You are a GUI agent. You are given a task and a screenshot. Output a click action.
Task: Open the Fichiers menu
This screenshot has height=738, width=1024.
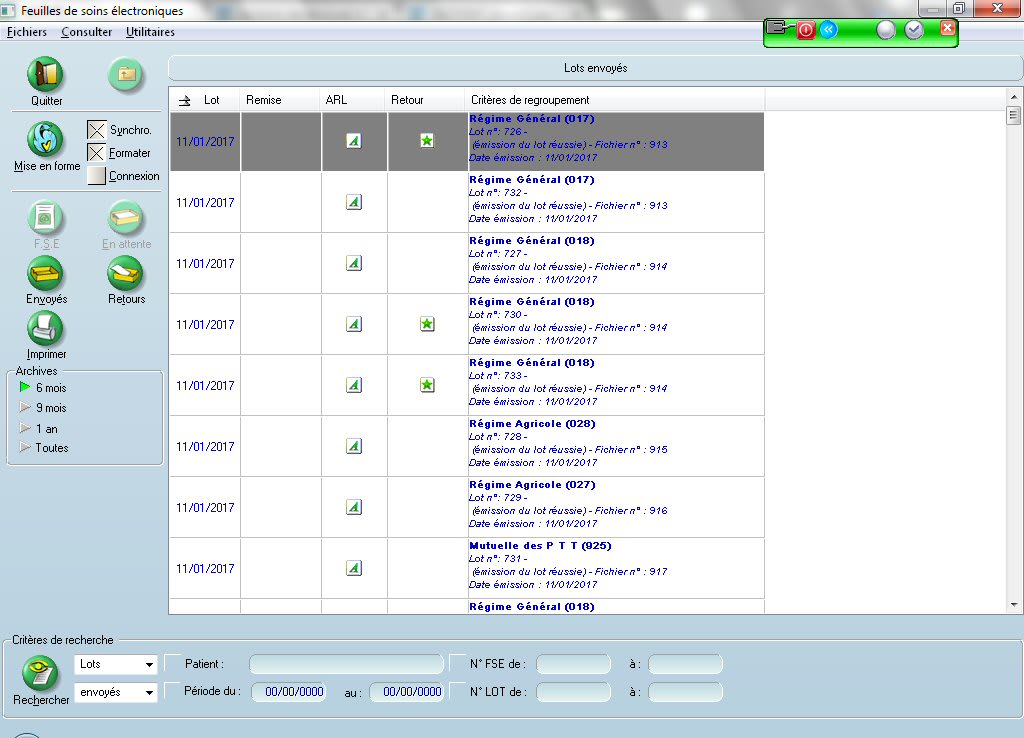pyautogui.click(x=26, y=32)
